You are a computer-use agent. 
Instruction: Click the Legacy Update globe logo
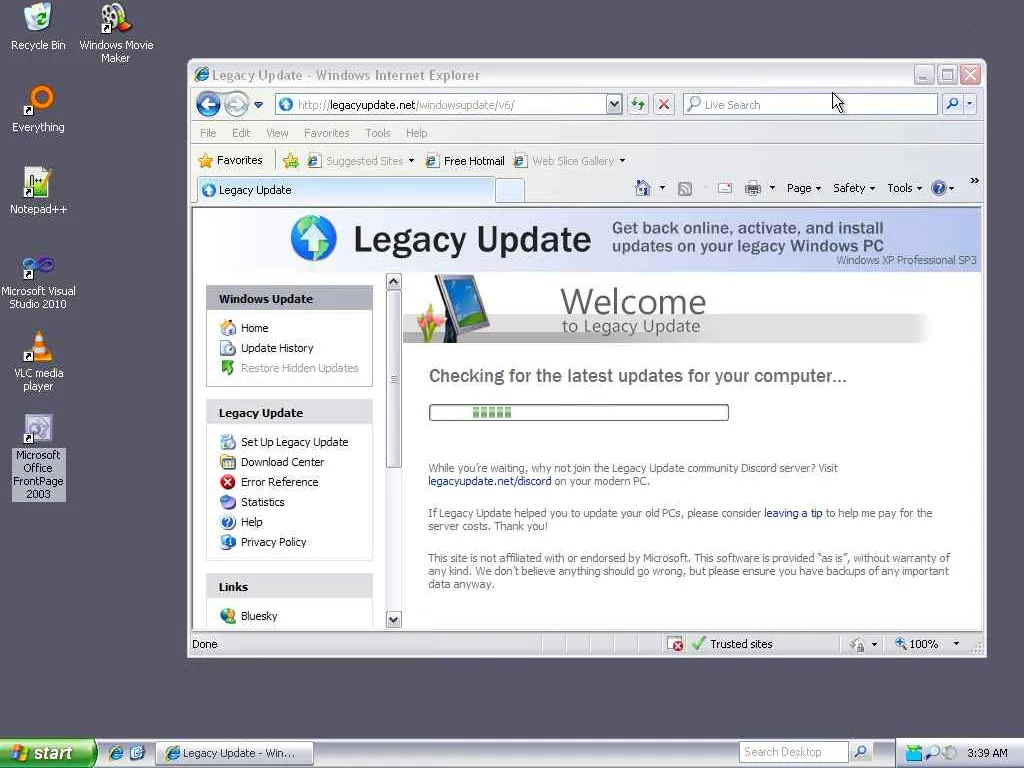coord(313,238)
